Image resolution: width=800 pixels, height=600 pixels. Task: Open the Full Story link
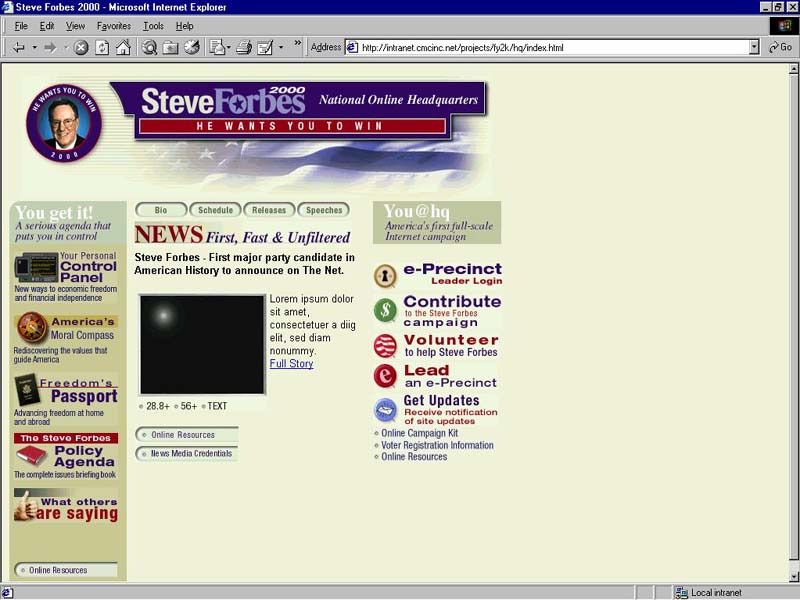(291, 364)
